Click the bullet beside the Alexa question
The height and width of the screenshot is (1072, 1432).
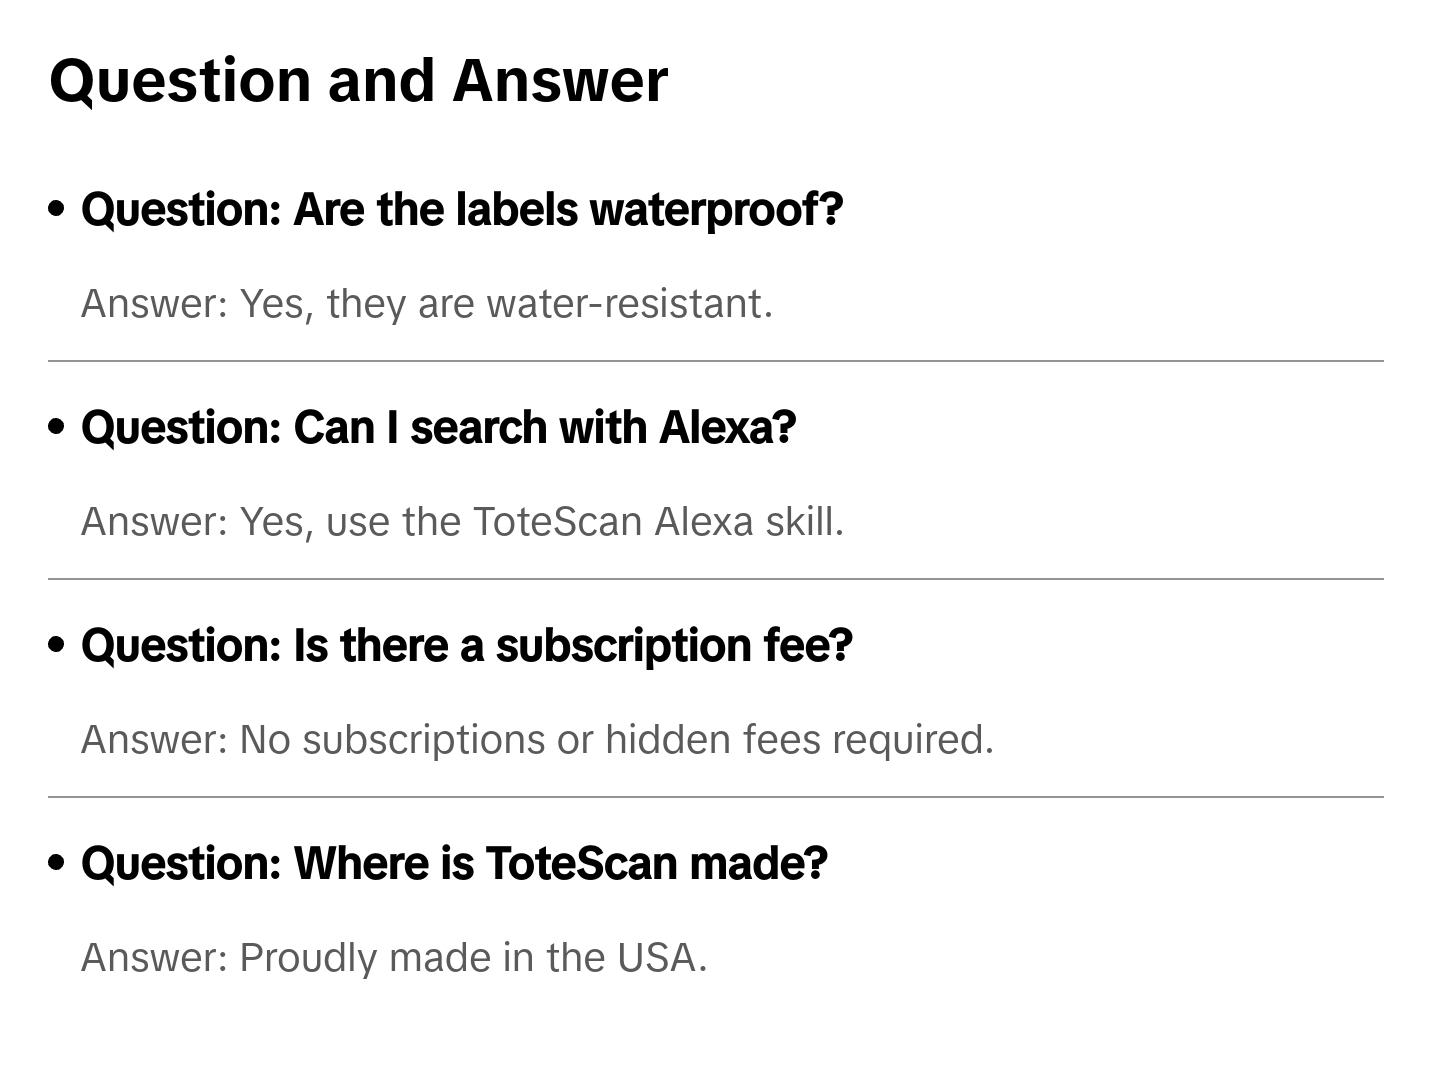click(57, 427)
